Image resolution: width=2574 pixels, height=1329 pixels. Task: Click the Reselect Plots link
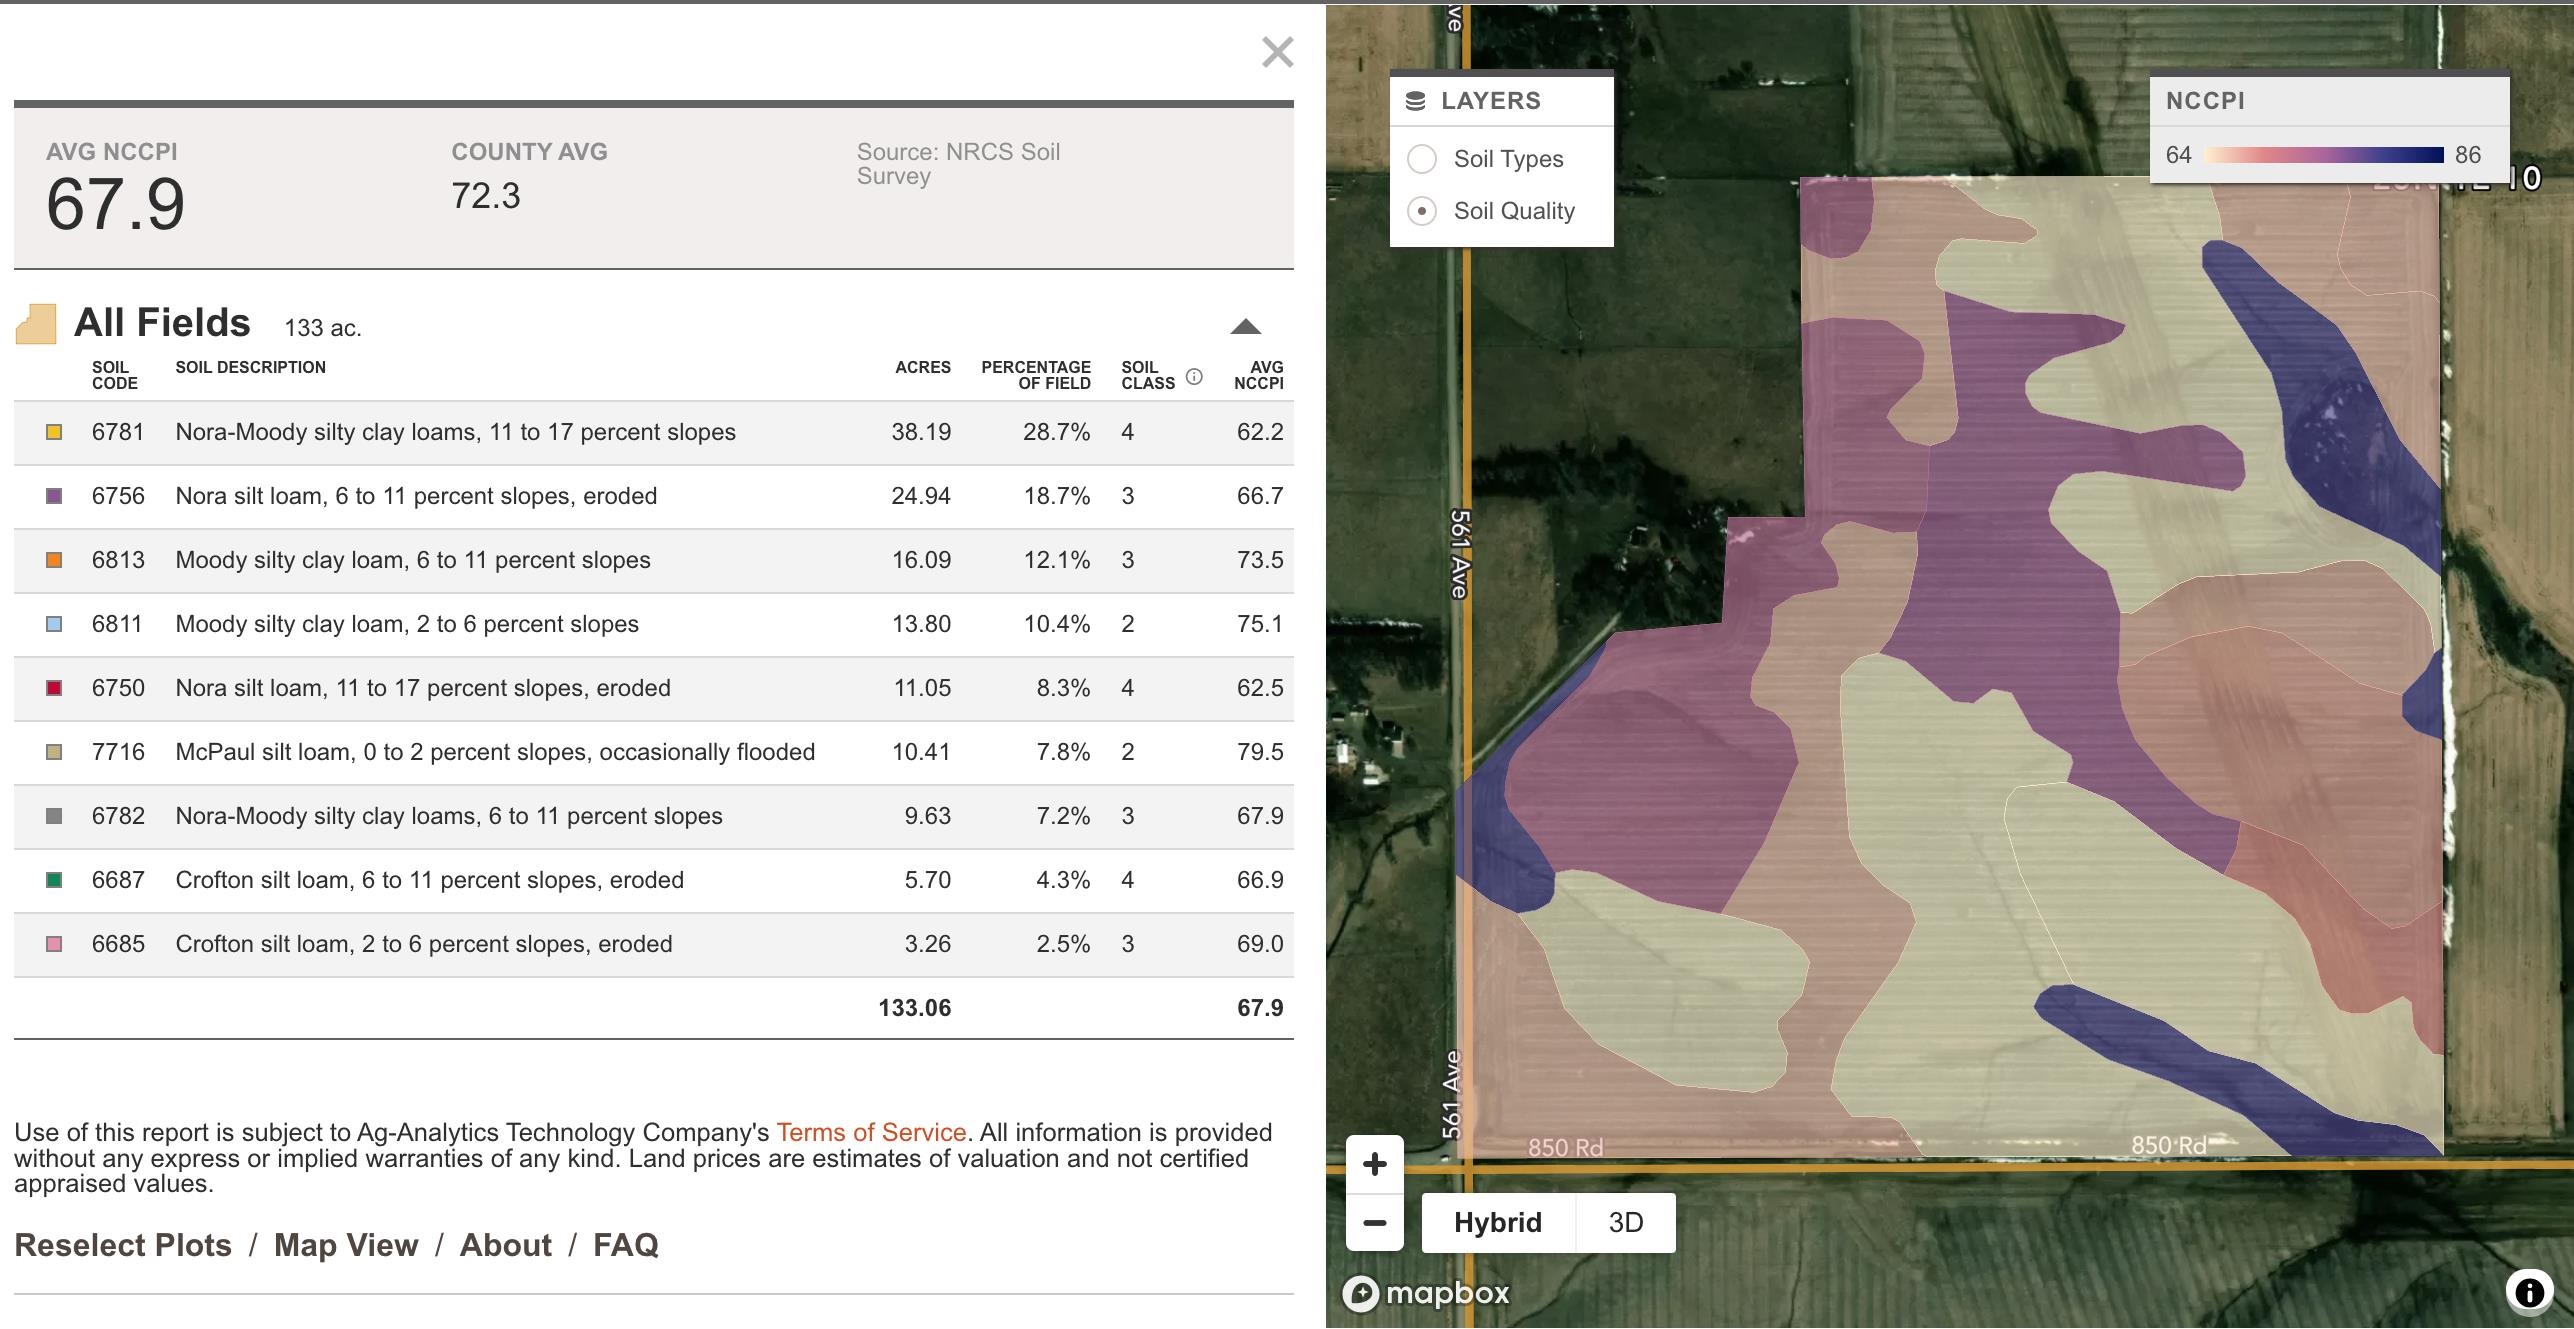(x=123, y=1245)
